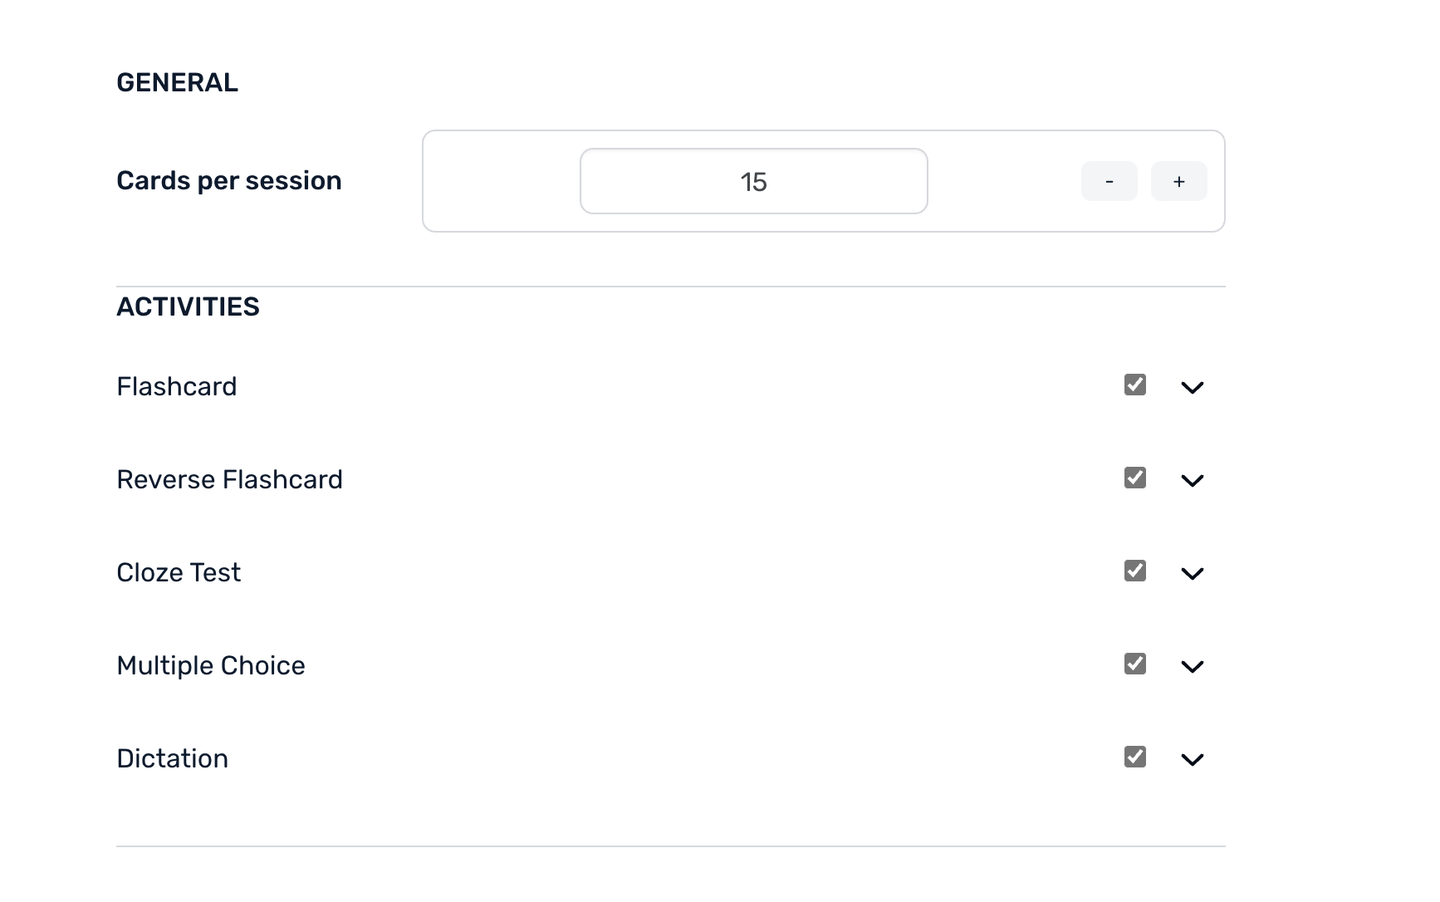Expand the Flashcard options chevron
This screenshot has height=902, width=1440.
pyautogui.click(x=1192, y=388)
